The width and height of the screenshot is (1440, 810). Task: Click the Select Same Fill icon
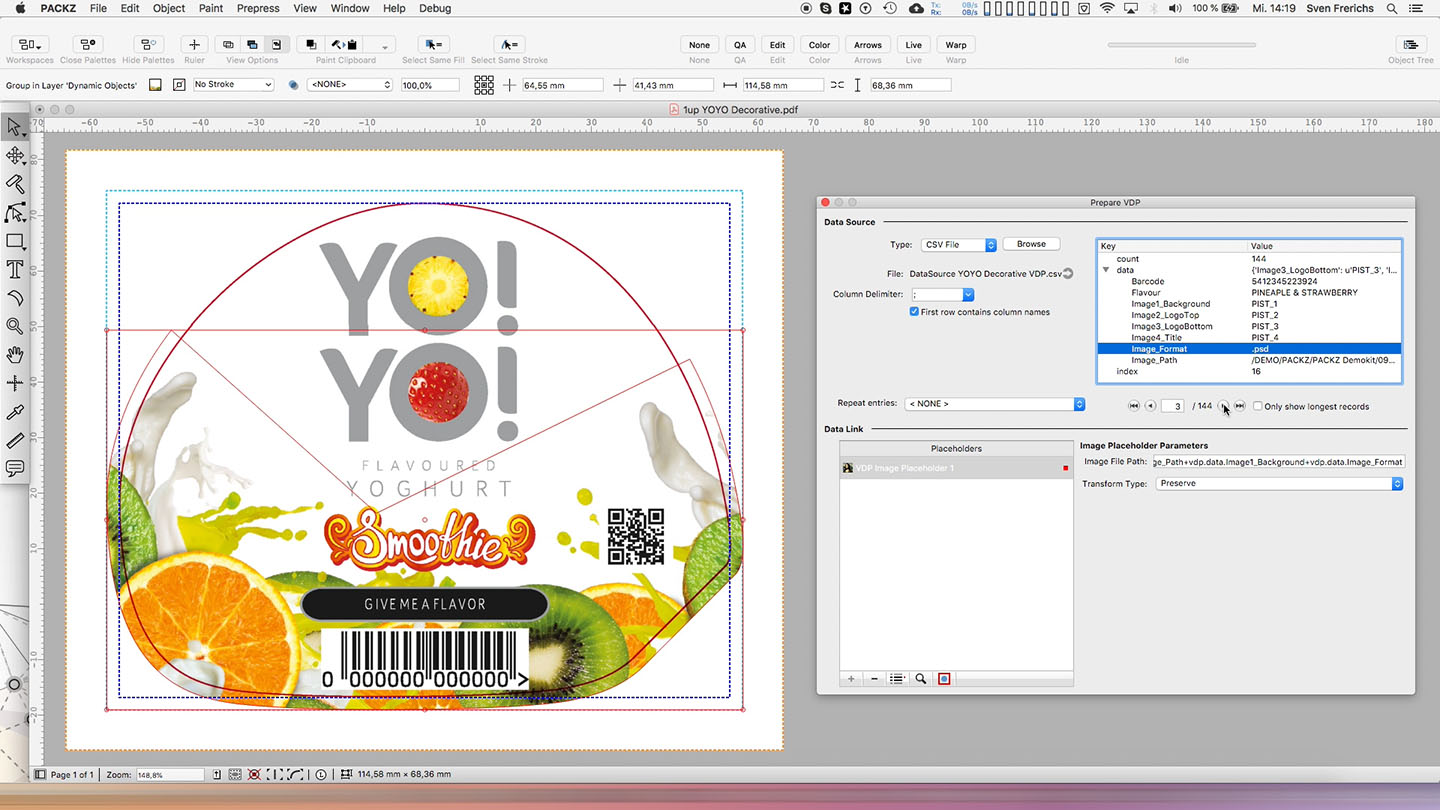pos(433,45)
